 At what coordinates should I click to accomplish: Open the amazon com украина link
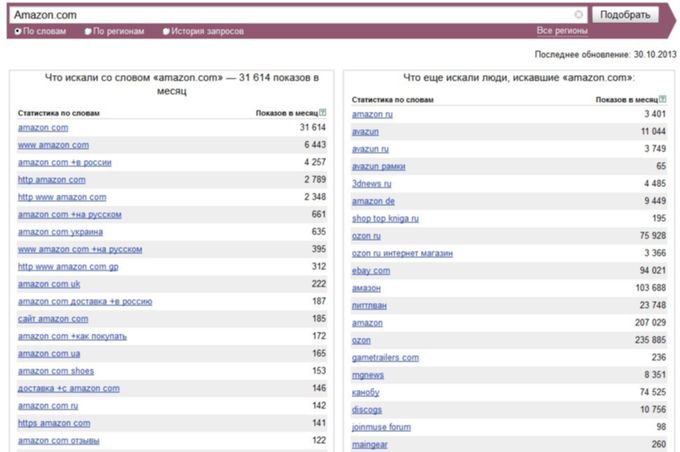click(60, 232)
